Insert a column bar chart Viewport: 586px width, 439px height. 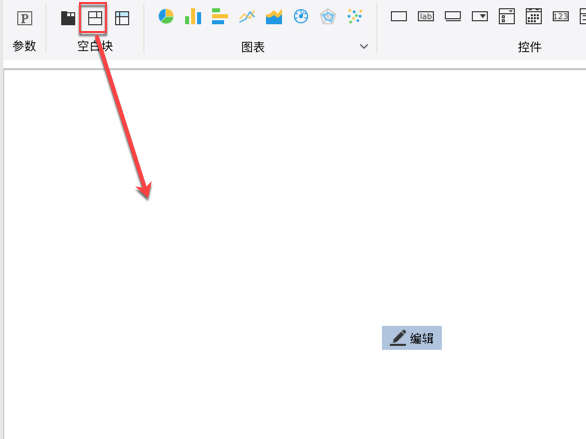(x=193, y=16)
